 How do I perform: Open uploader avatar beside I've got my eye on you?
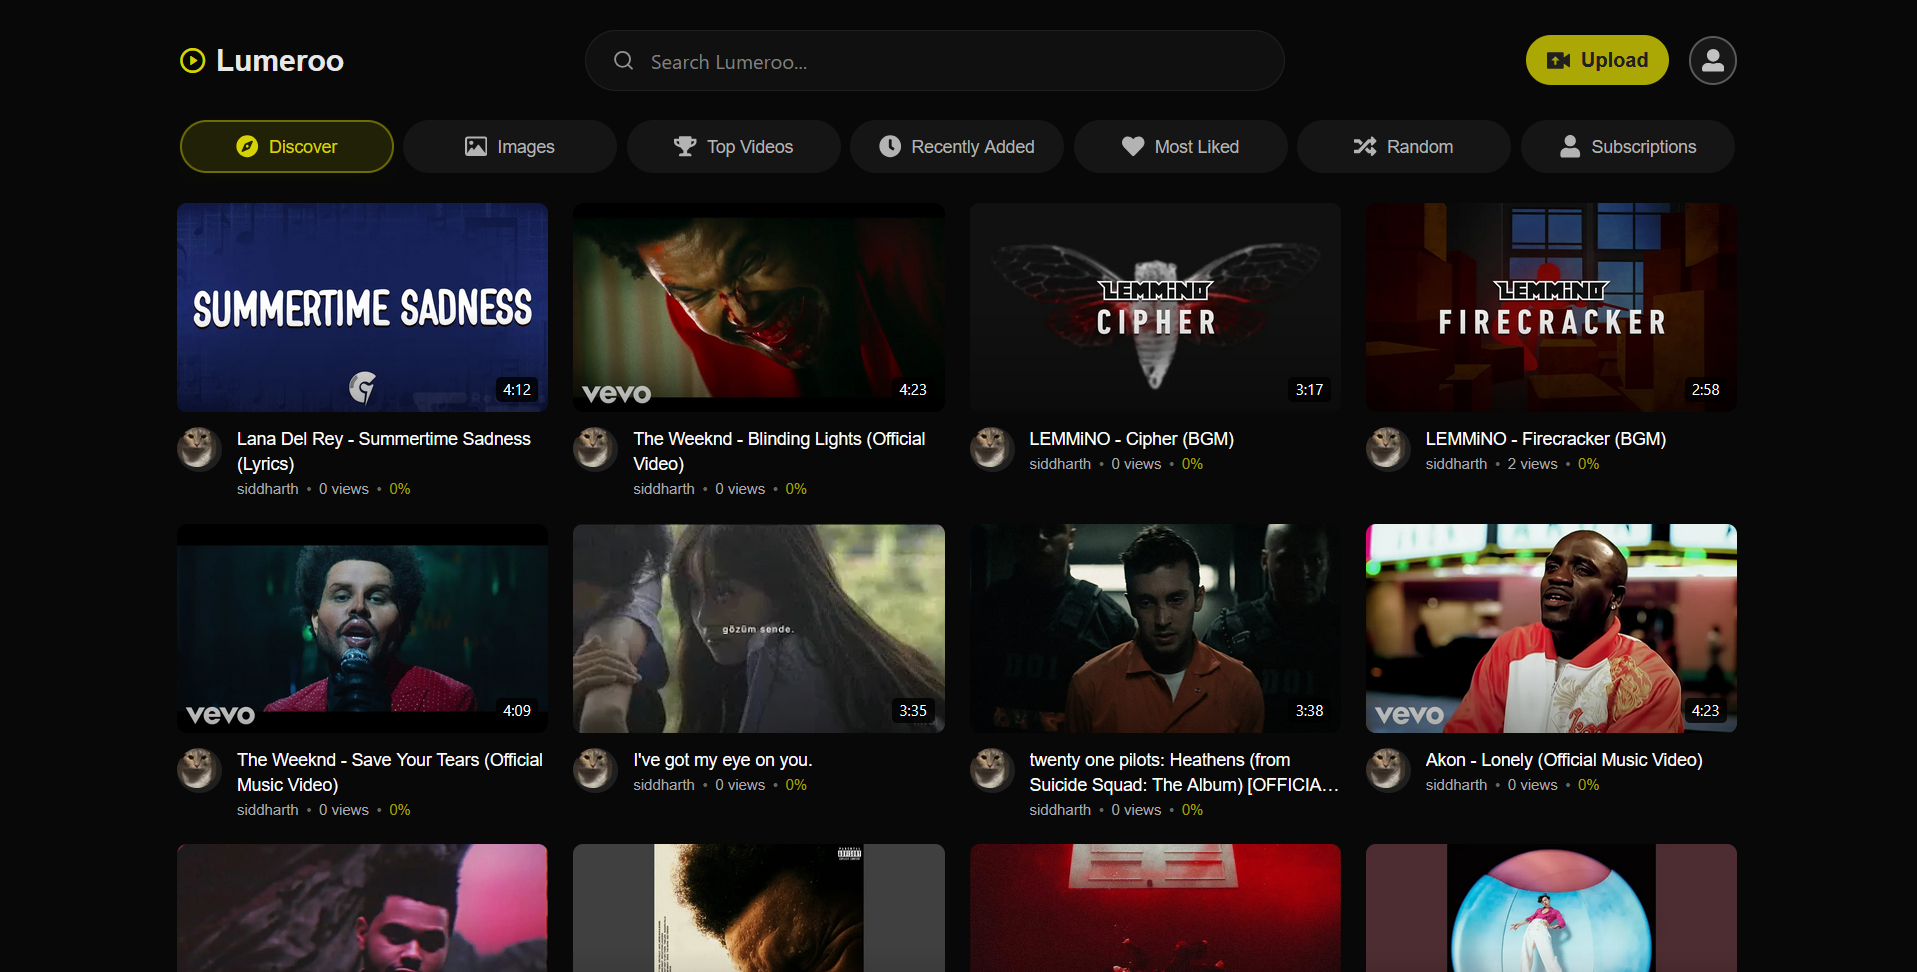click(595, 769)
